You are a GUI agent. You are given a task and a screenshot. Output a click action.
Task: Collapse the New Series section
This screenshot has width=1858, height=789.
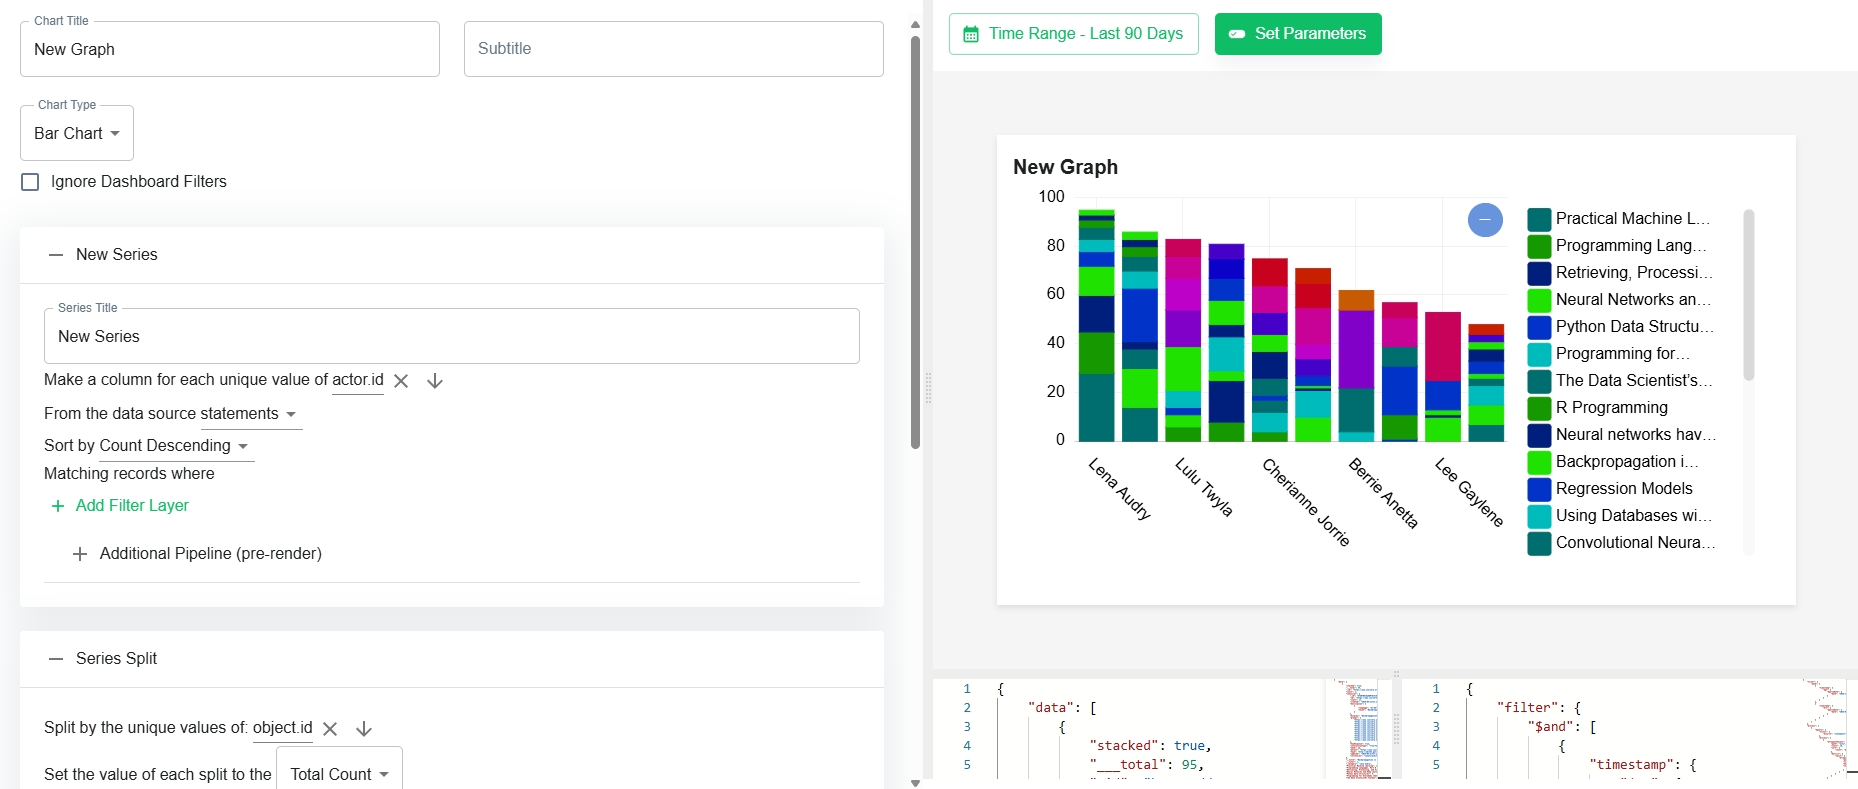[x=56, y=255]
